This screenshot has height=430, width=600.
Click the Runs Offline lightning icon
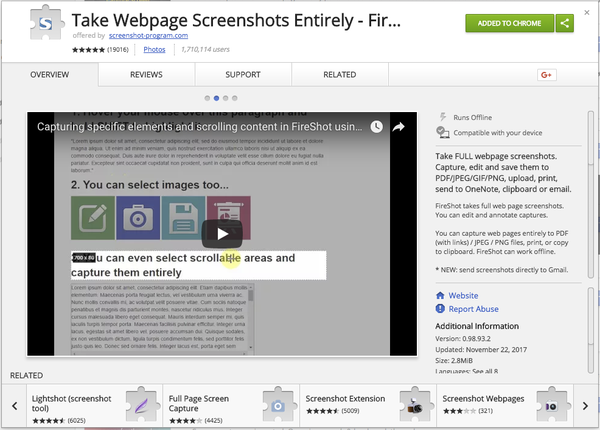(x=443, y=117)
